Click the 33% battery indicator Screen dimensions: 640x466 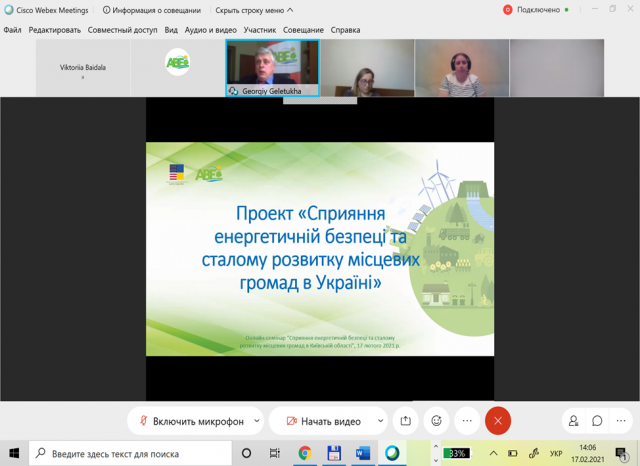pos(457,453)
